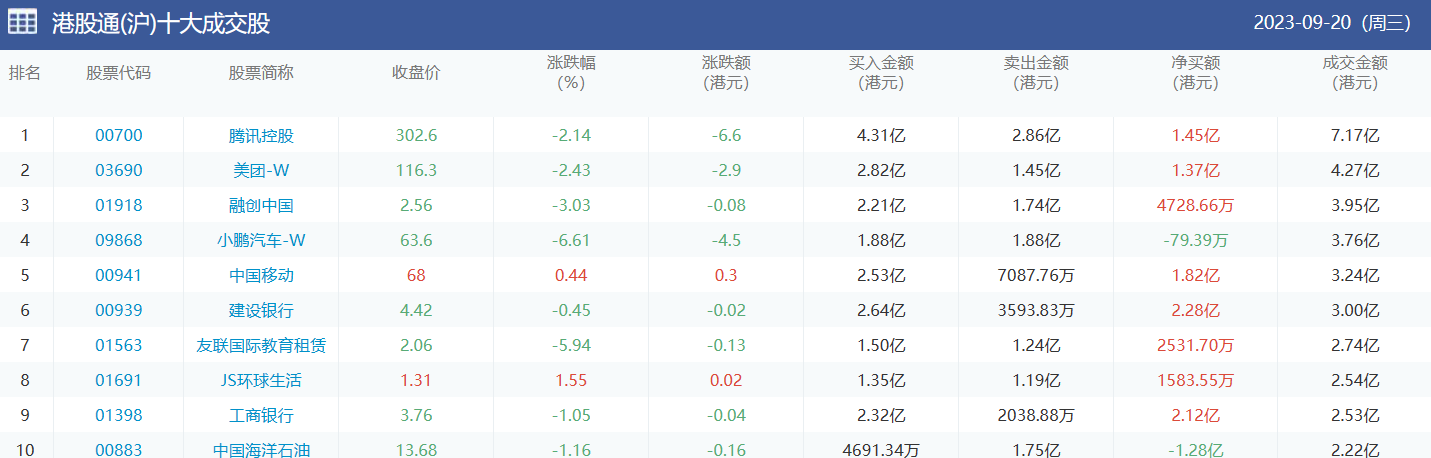Open 小鹏汽车-W stock link
This screenshot has width=1431, height=458.
point(261,240)
